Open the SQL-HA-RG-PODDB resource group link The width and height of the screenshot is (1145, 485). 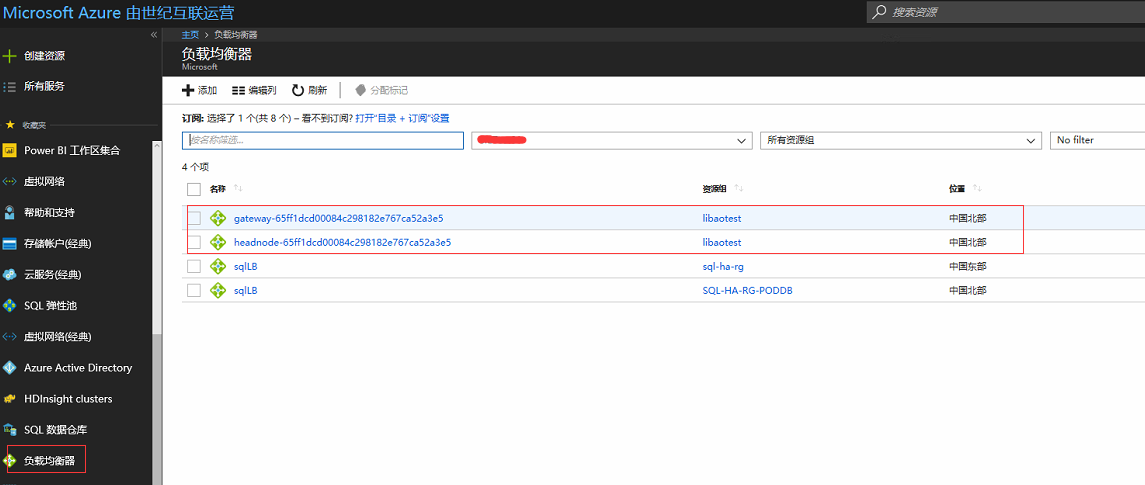point(754,291)
